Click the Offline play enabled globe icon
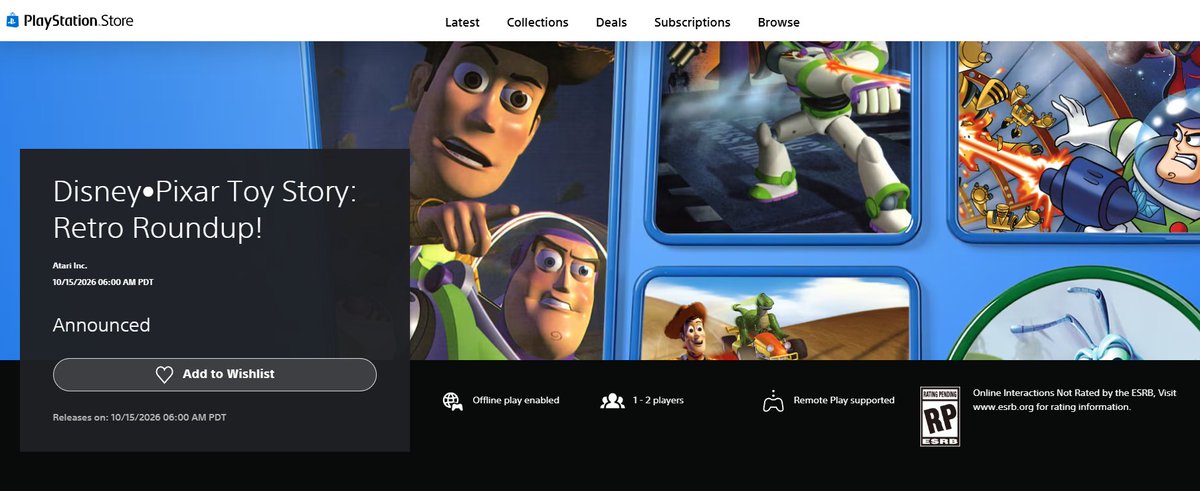 pyautogui.click(x=453, y=401)
